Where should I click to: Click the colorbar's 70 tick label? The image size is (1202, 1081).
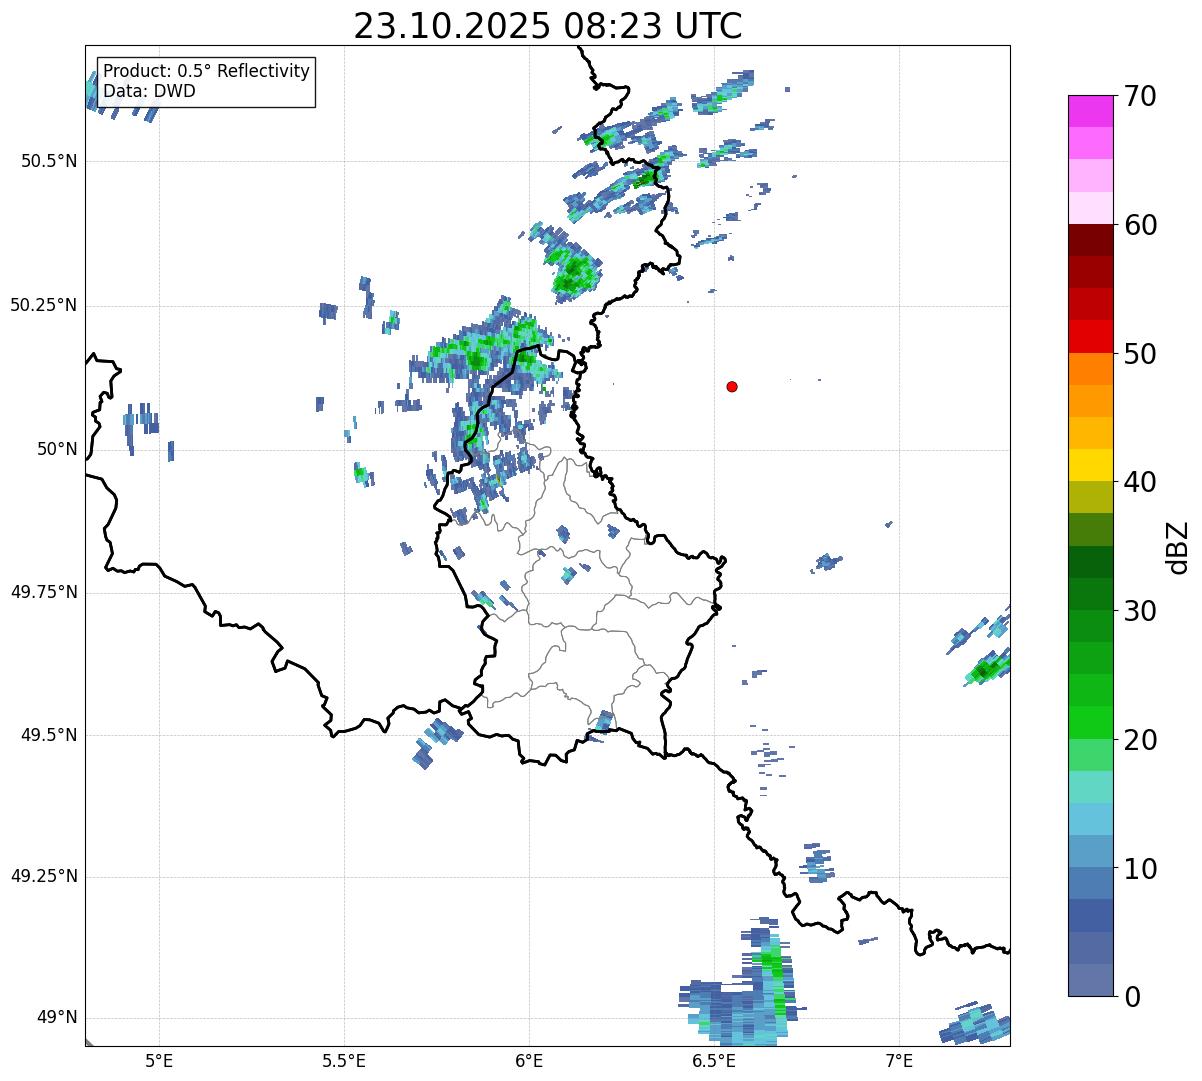point(1140,96)
